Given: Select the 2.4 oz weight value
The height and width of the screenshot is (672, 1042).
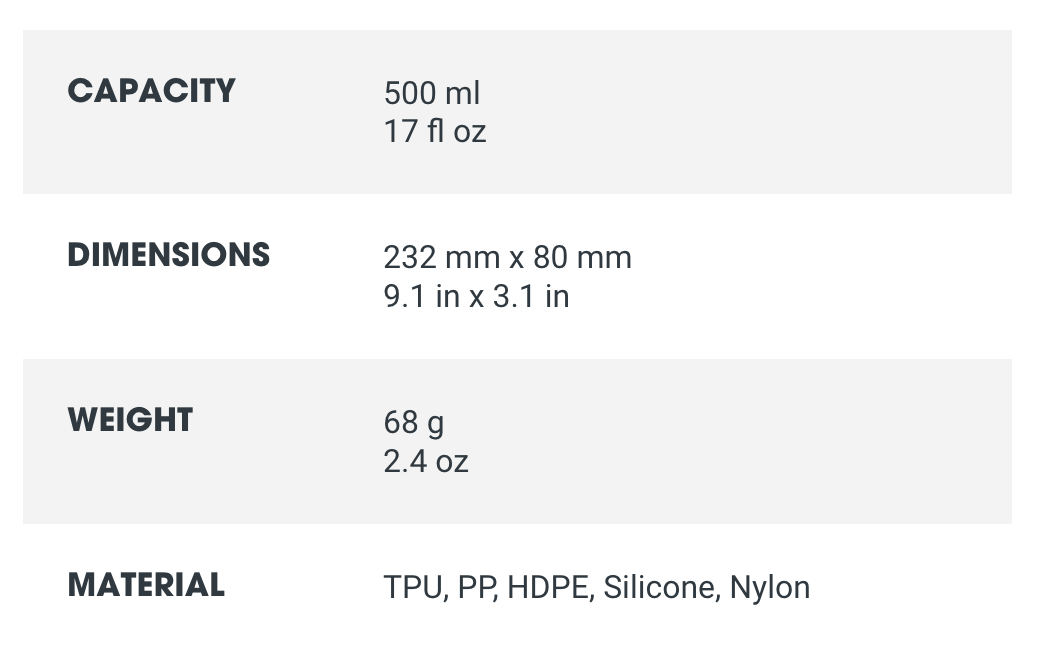Looking at the screenshot, I should (x=425, y=461).
